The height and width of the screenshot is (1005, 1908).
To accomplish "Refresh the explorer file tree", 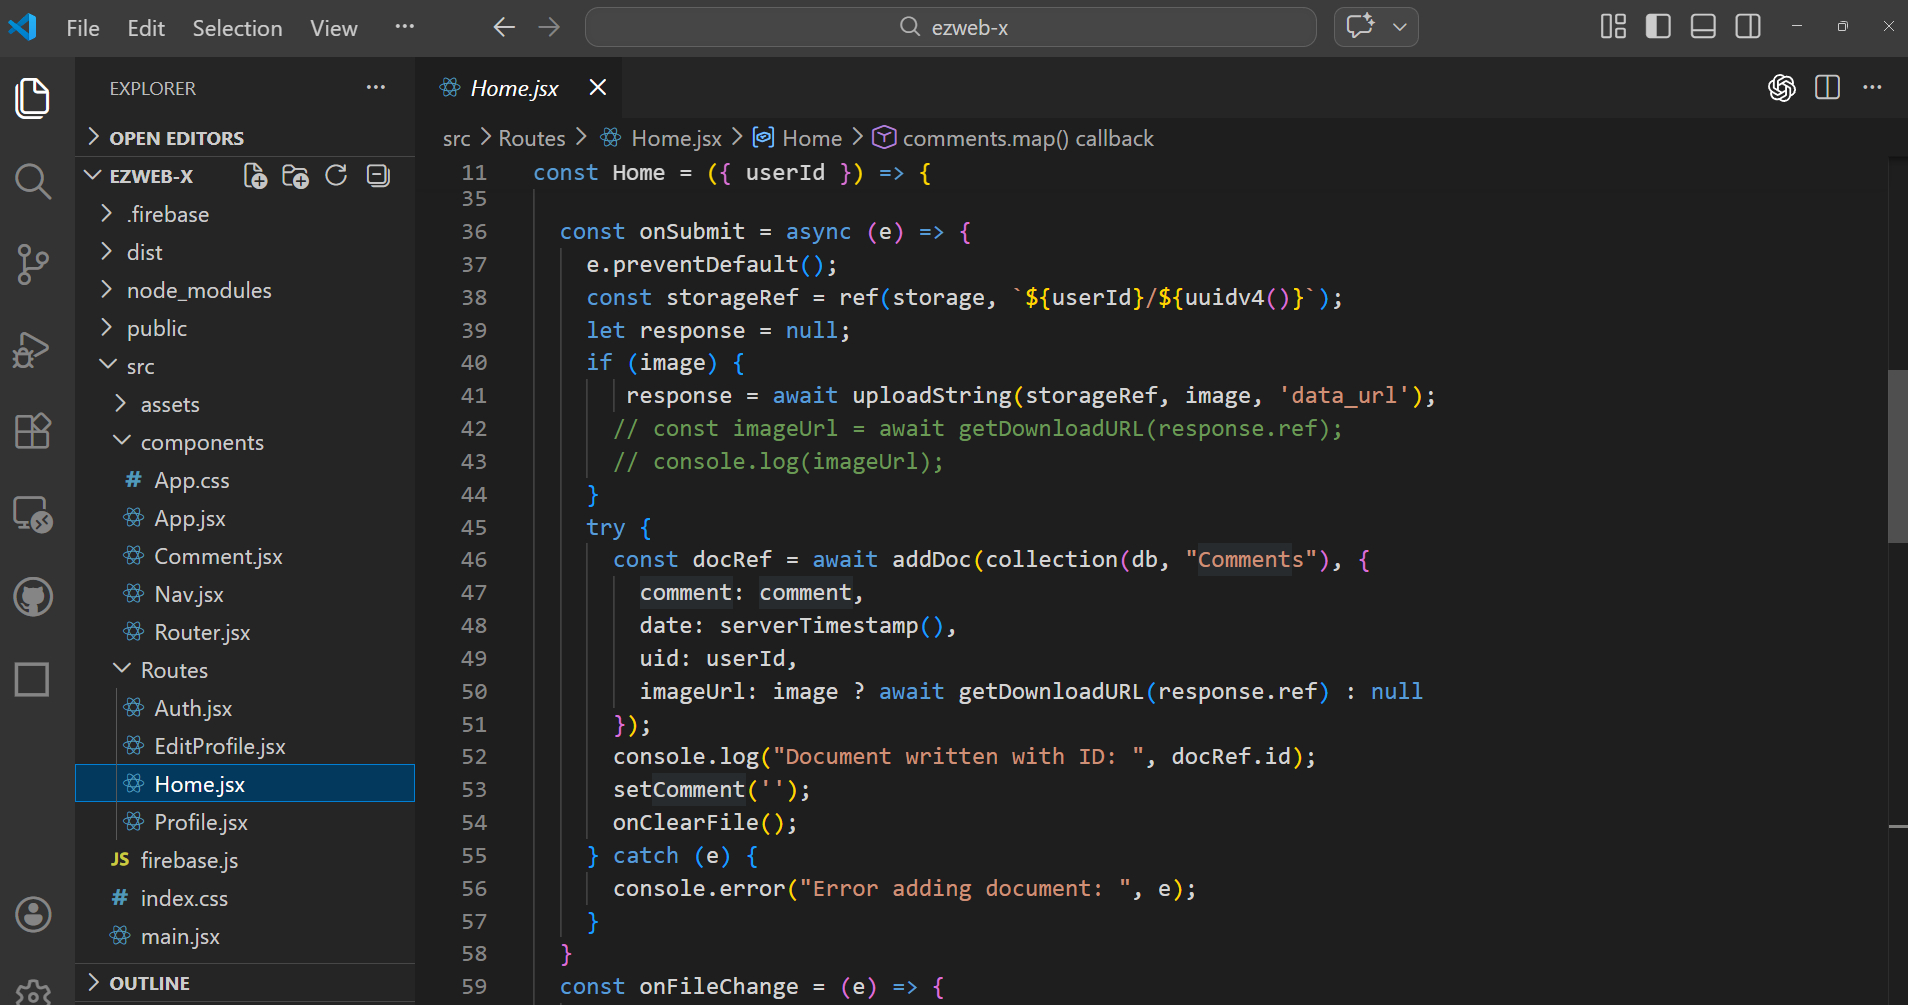I will coord(336,176).
